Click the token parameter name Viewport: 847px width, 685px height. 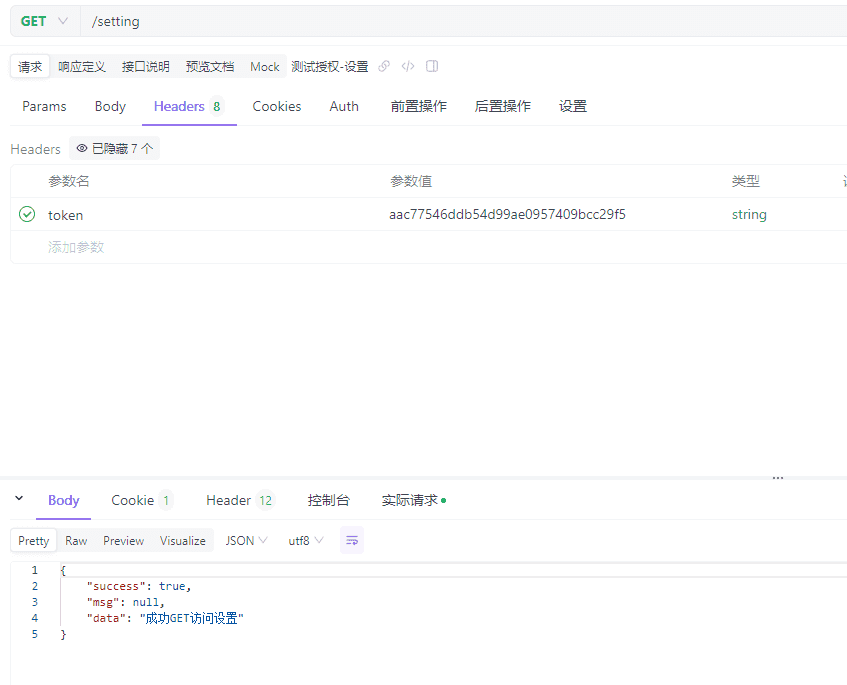coord(65,215)
